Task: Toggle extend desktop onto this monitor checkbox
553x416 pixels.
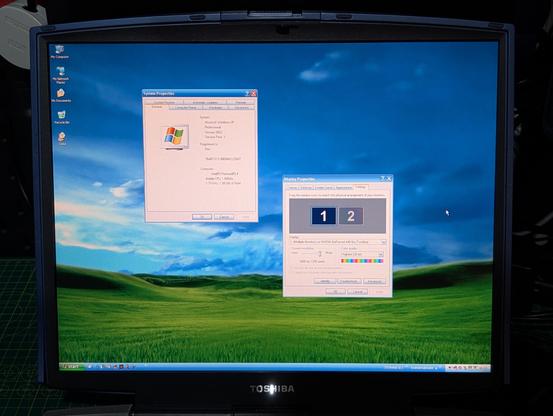Action: click(x=292, y=273)
